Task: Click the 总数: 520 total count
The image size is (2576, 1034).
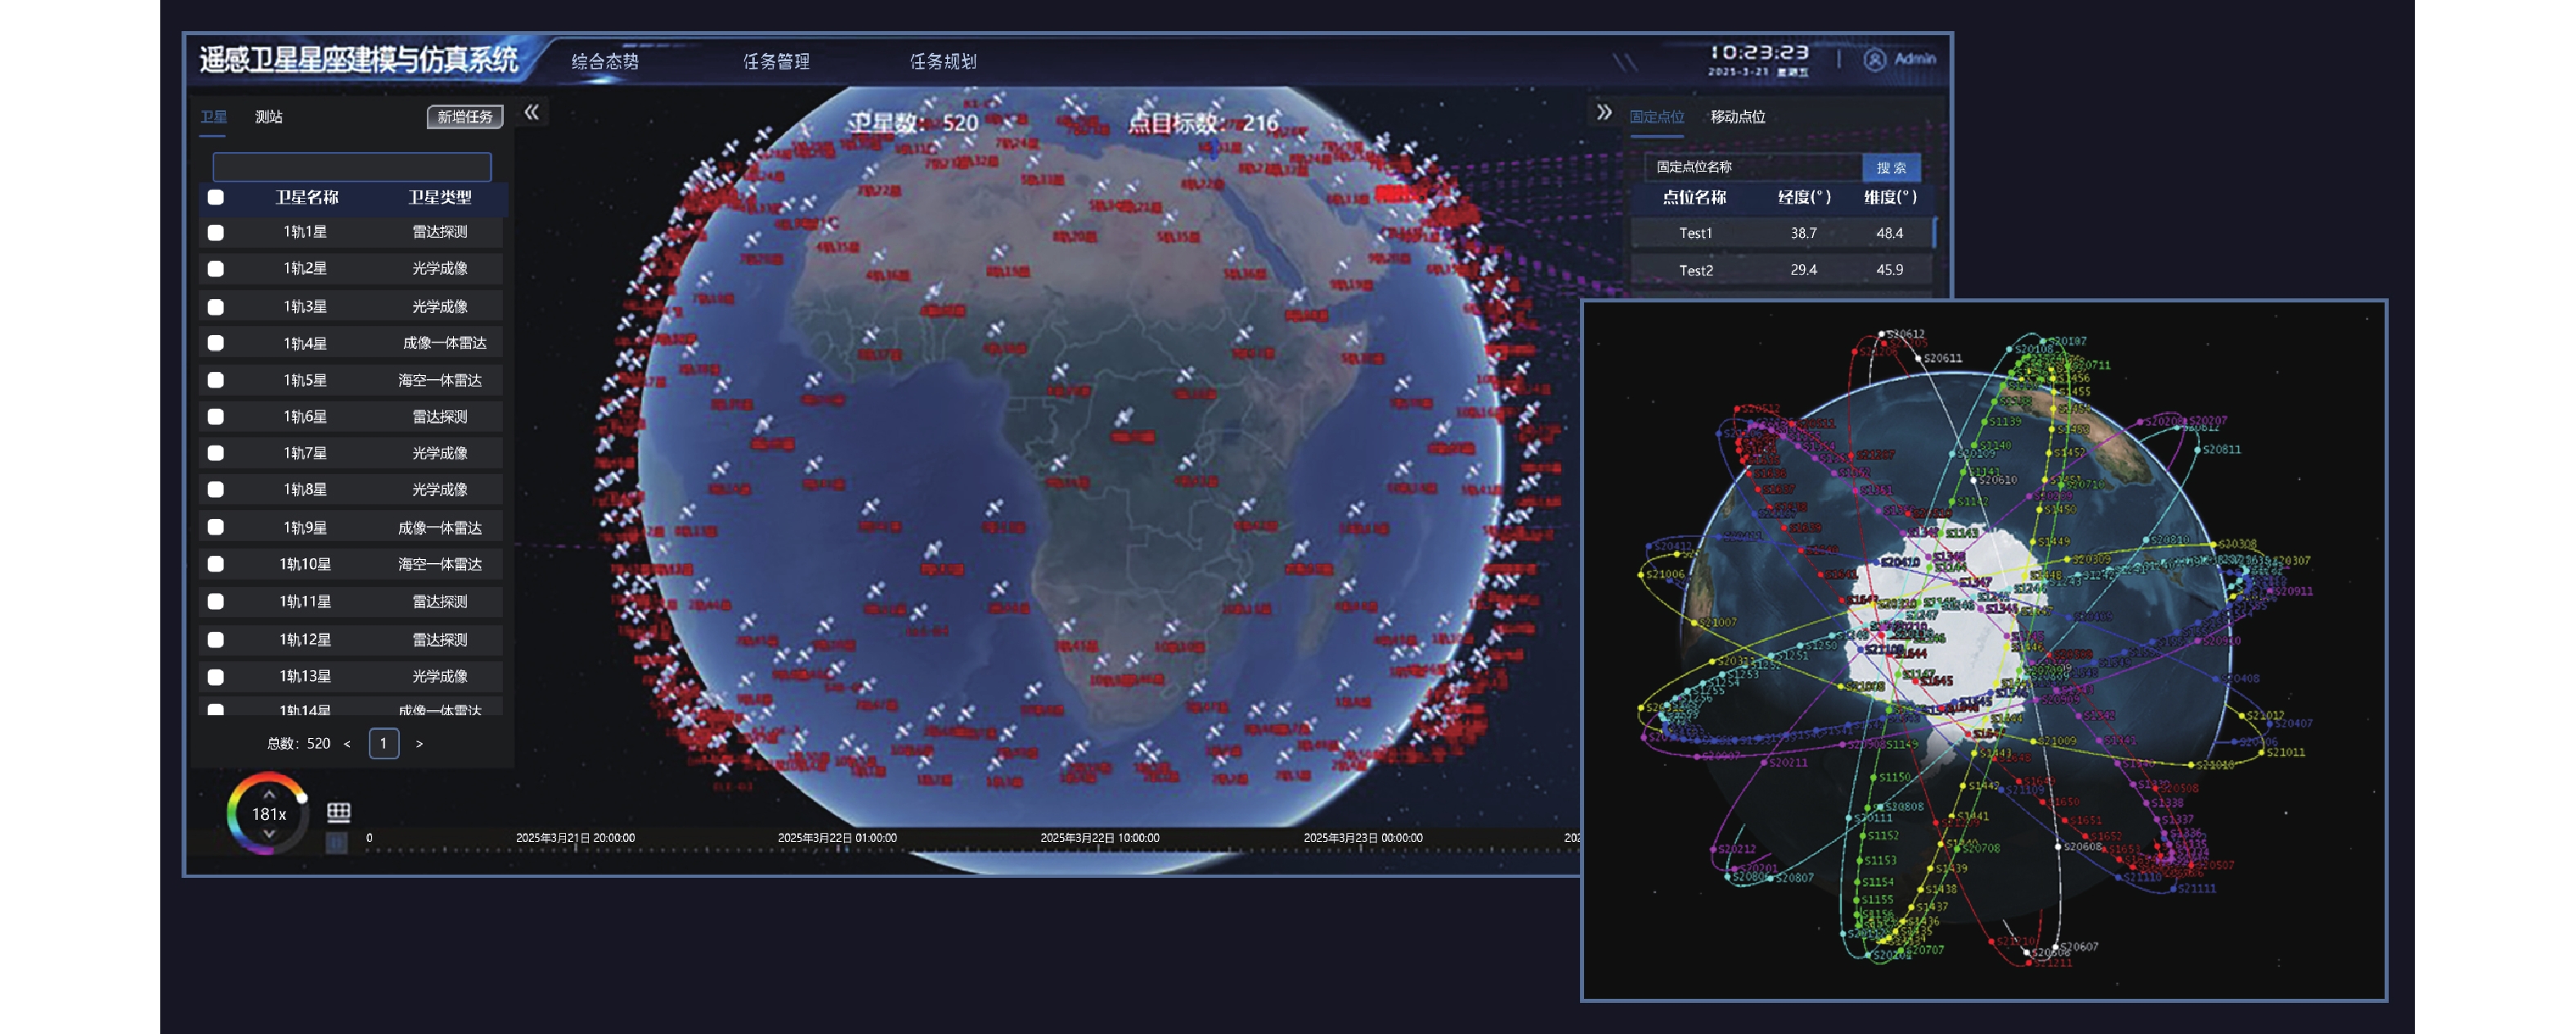Action: [x=298, y=744]
